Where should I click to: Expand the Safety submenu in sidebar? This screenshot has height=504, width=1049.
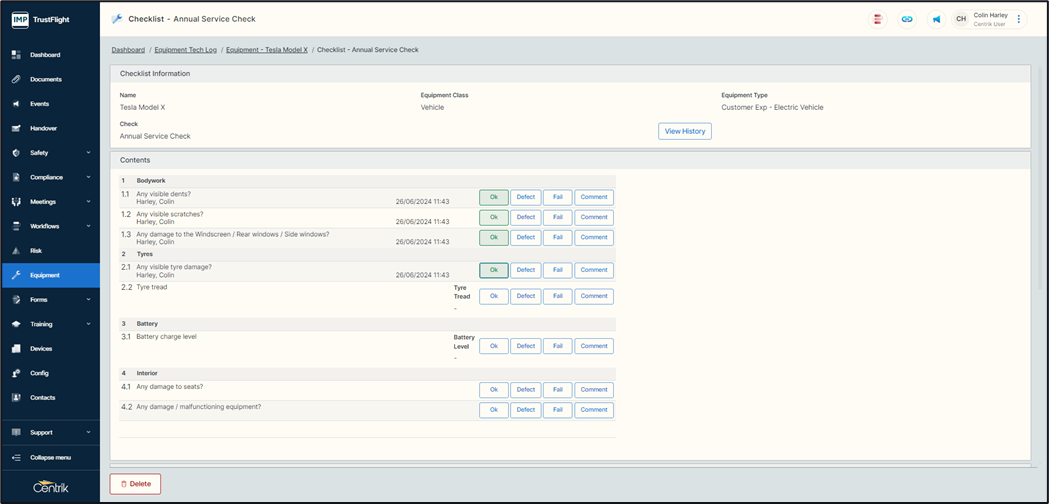(89, 153)
